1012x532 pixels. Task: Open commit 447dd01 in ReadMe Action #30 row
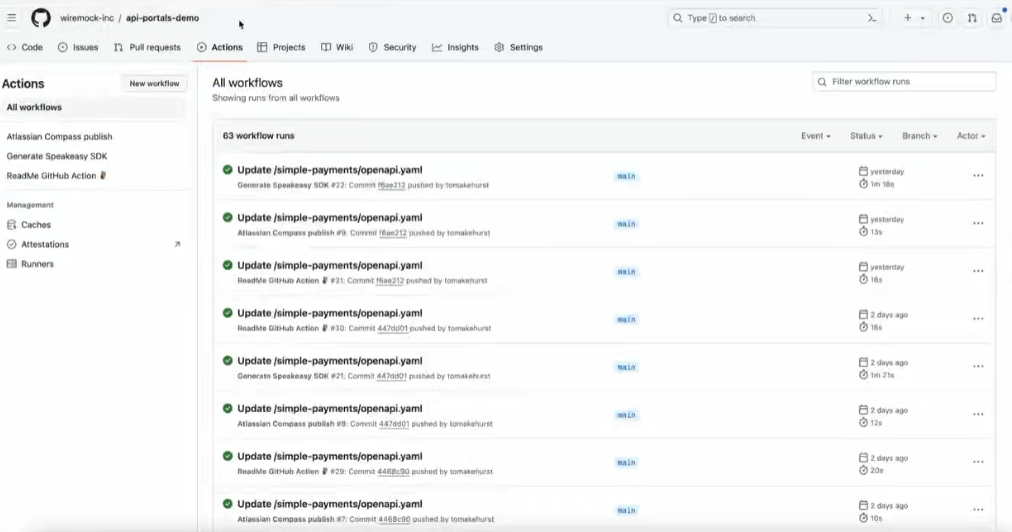pos(392,329)
